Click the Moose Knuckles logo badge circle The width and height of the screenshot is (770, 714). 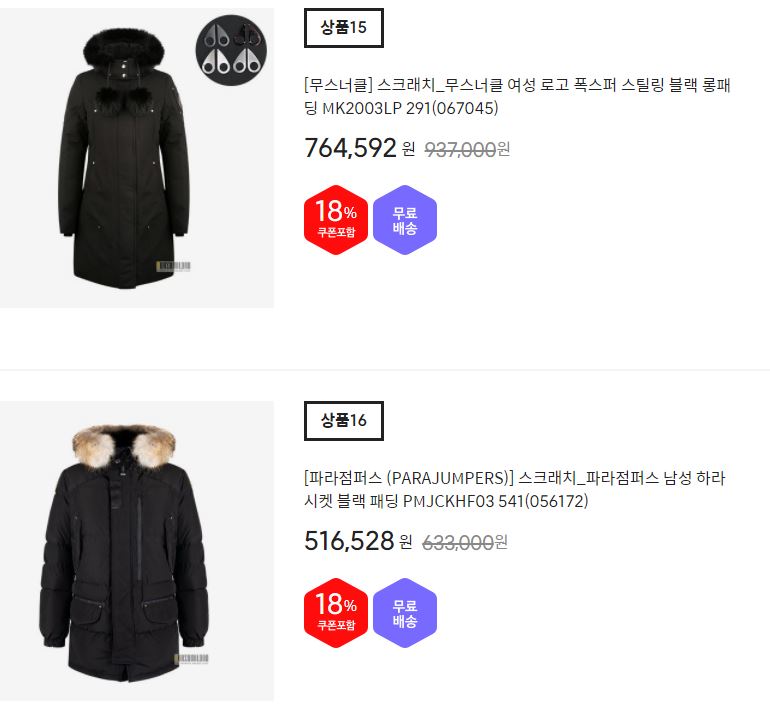pyautogui.click(x=231, y=50)
